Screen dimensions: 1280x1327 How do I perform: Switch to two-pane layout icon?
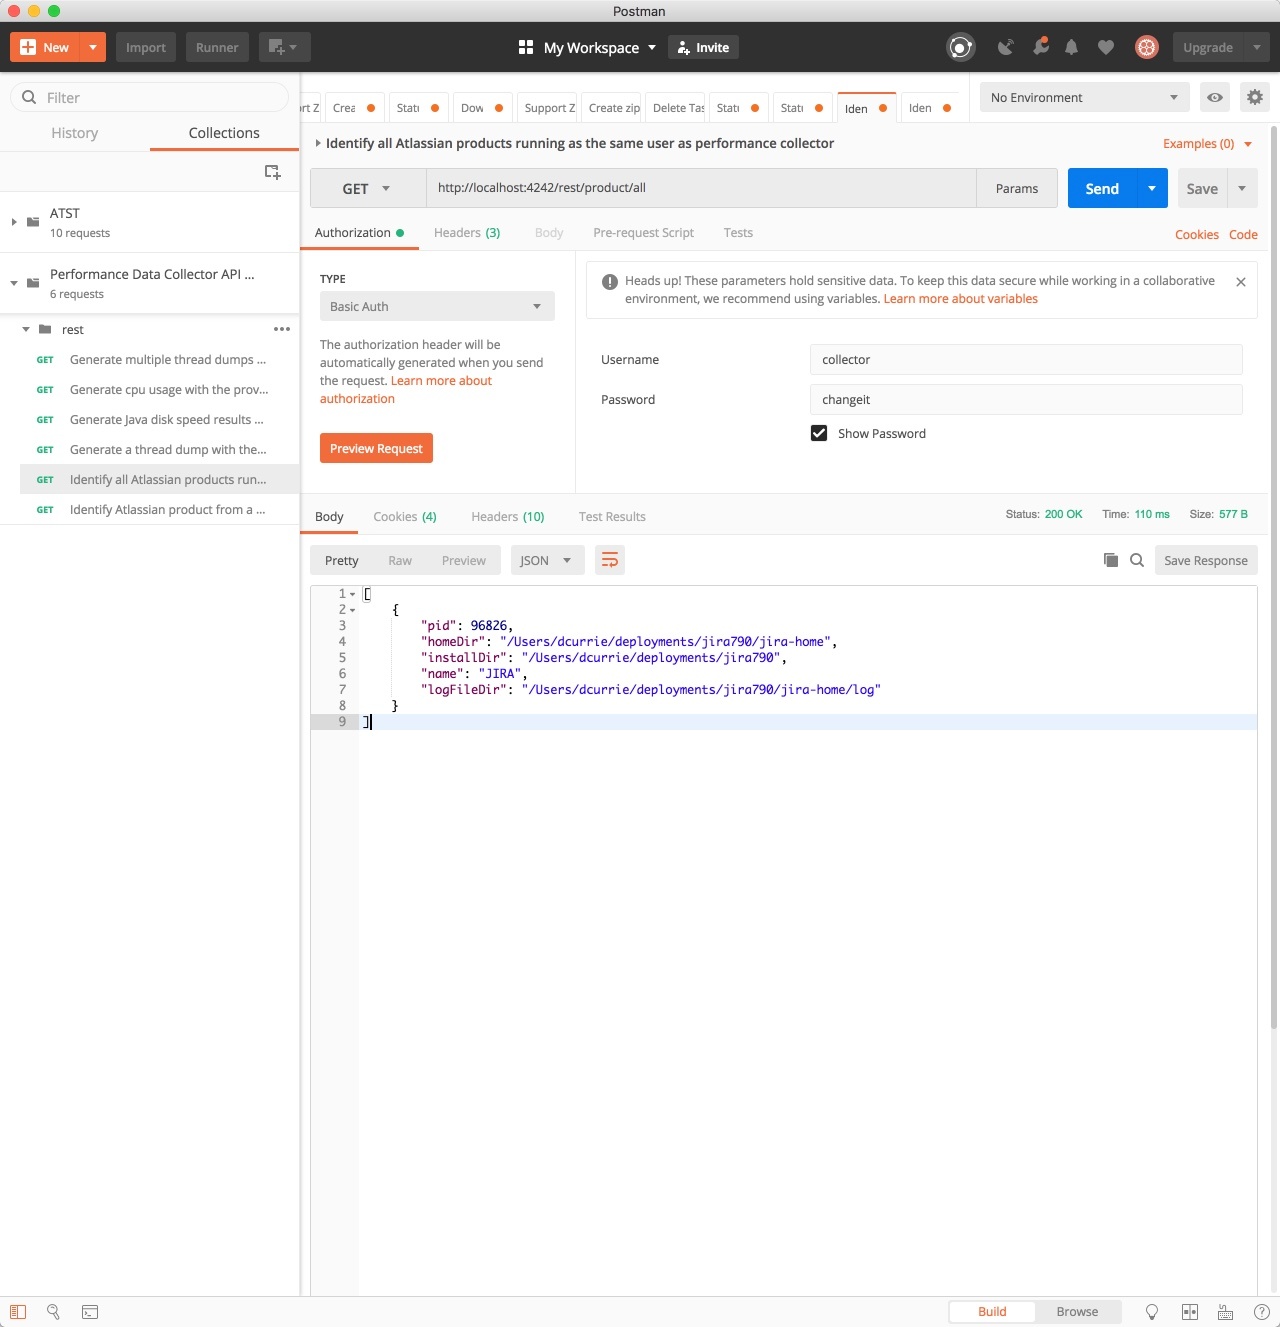click(x=1190, y=1312)
